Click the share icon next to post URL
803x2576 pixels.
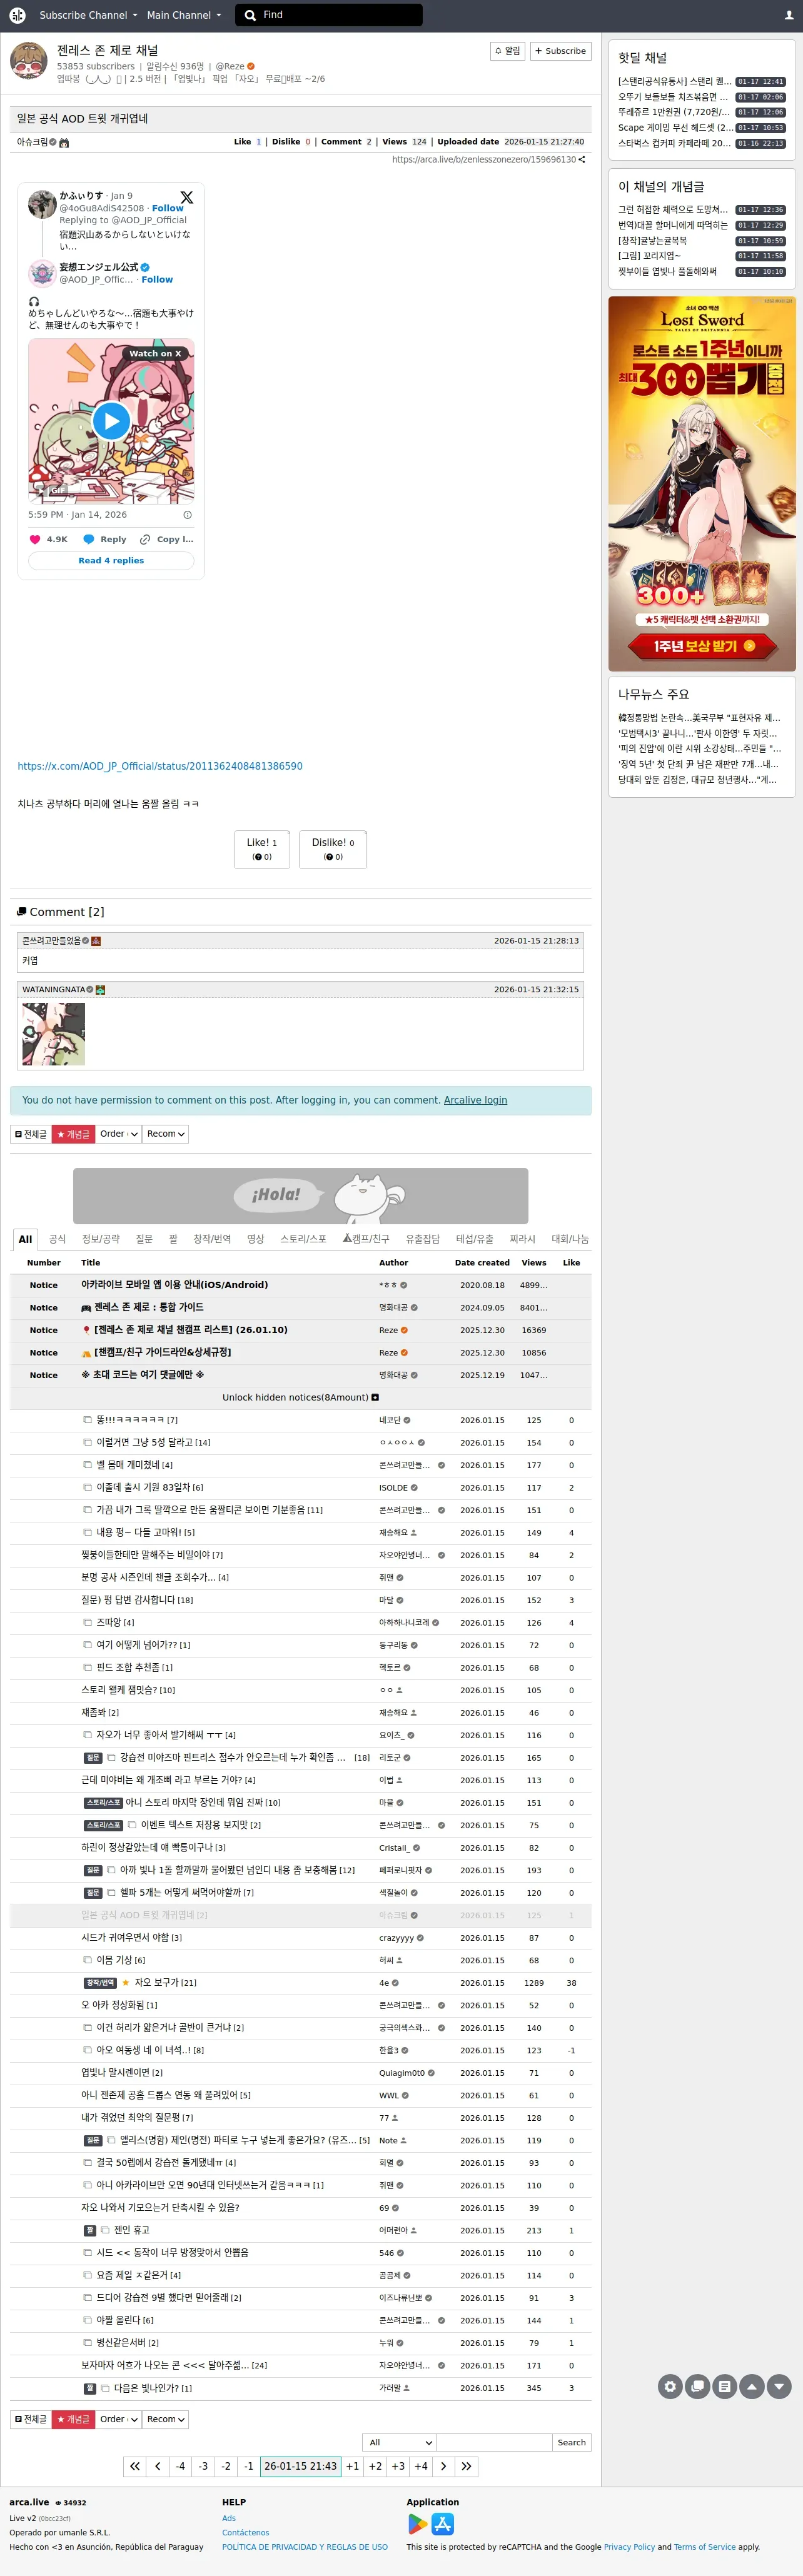tap(582, 159)
